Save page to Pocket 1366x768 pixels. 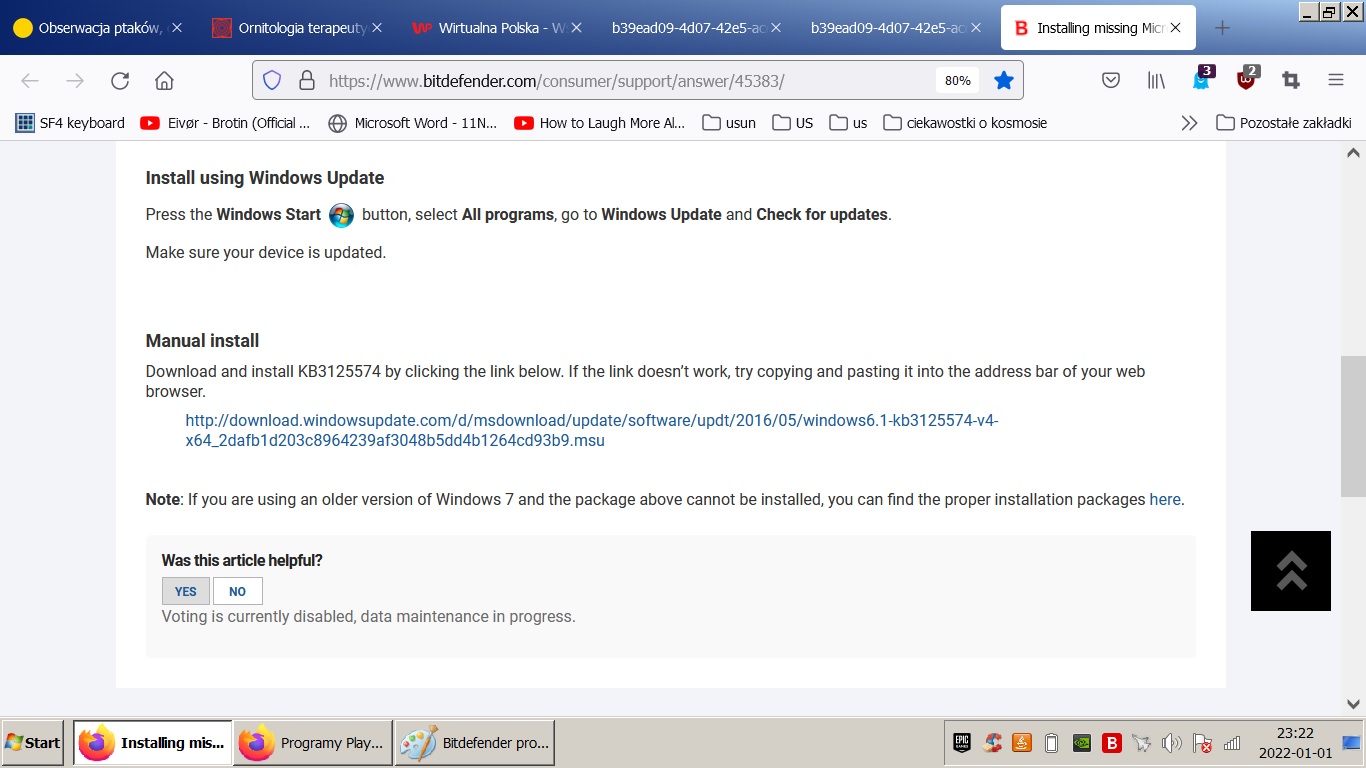(1110, 81)
